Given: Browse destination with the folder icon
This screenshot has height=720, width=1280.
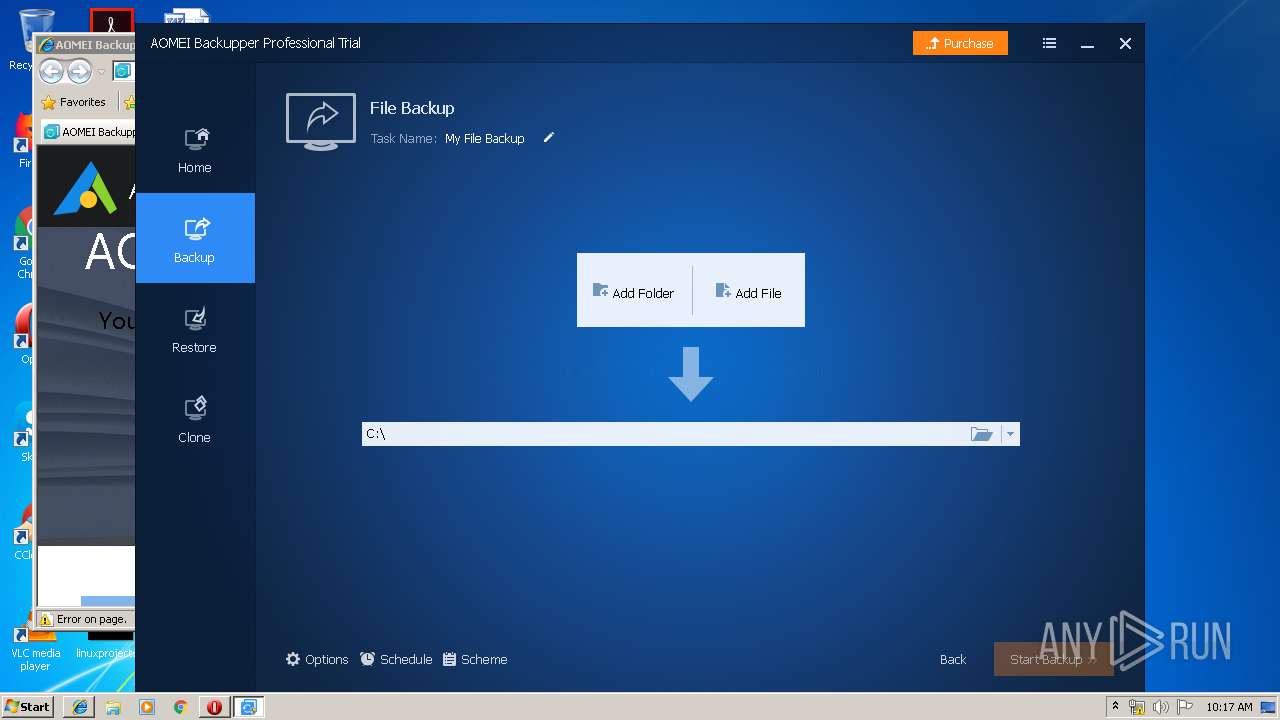Looking at the screenshot, I should (x=982, y=434).
